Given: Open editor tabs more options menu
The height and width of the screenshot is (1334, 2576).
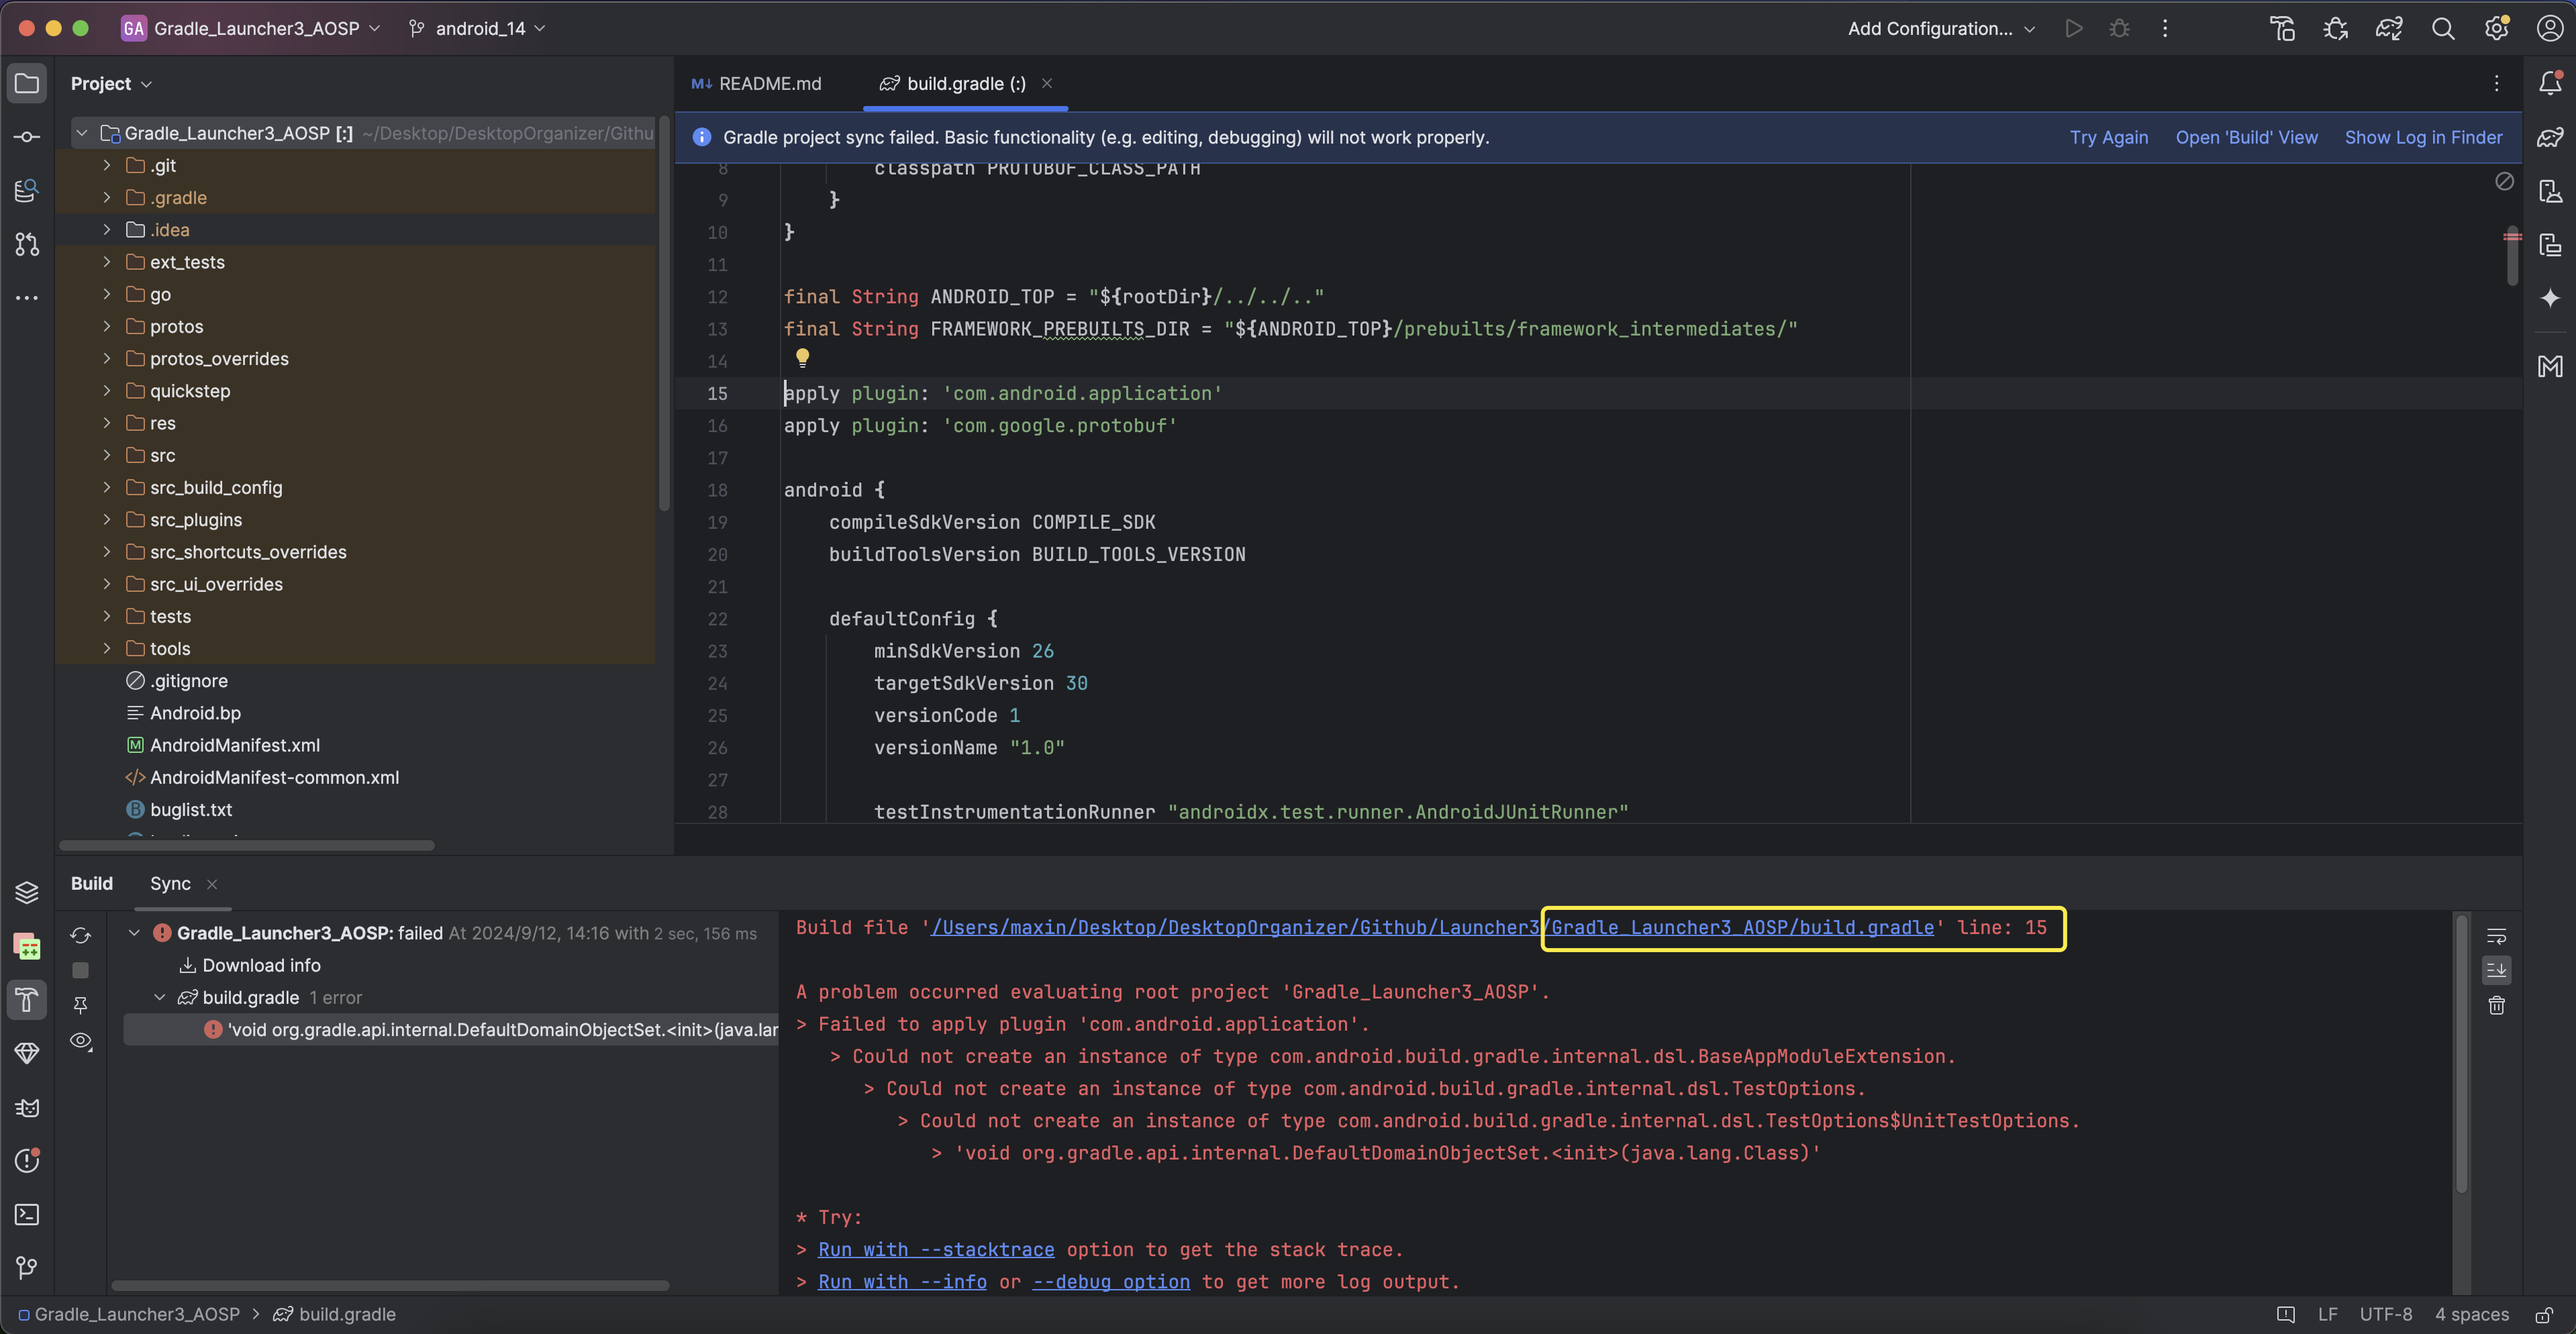Looking at the screenshot, I should (2496, 83).
